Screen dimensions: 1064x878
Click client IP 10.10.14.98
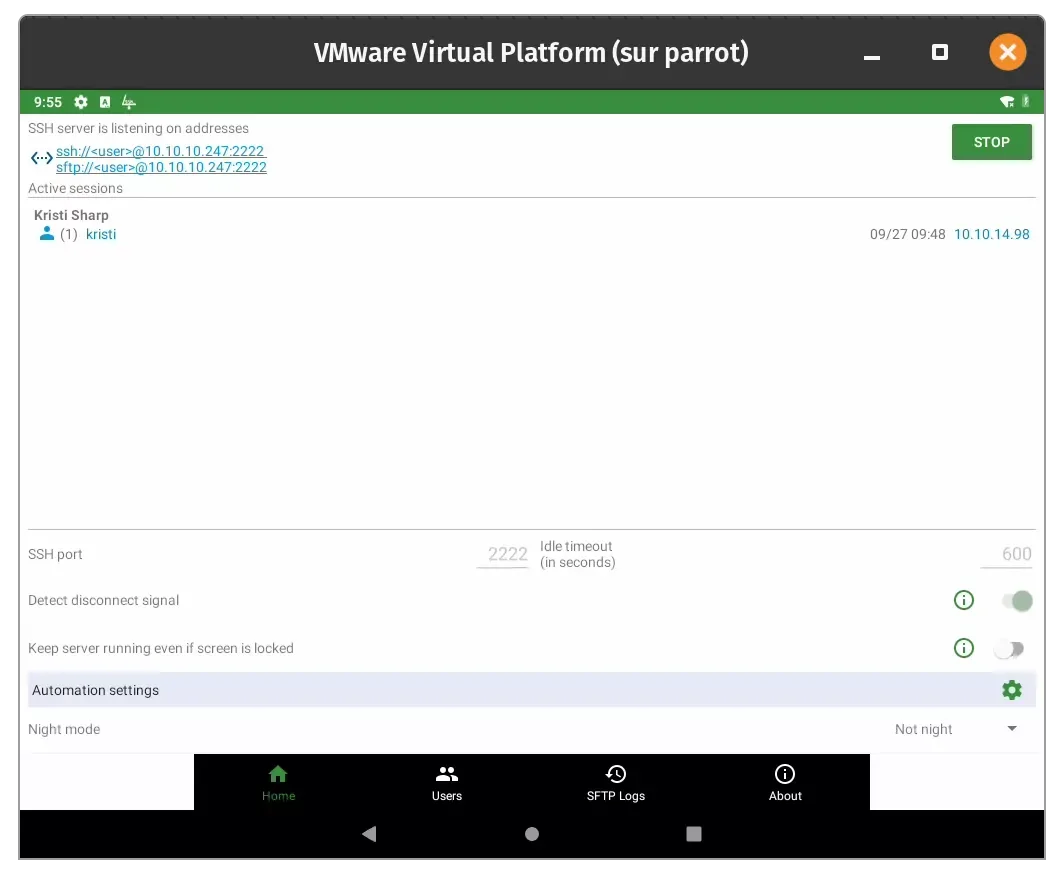point(991,234)
